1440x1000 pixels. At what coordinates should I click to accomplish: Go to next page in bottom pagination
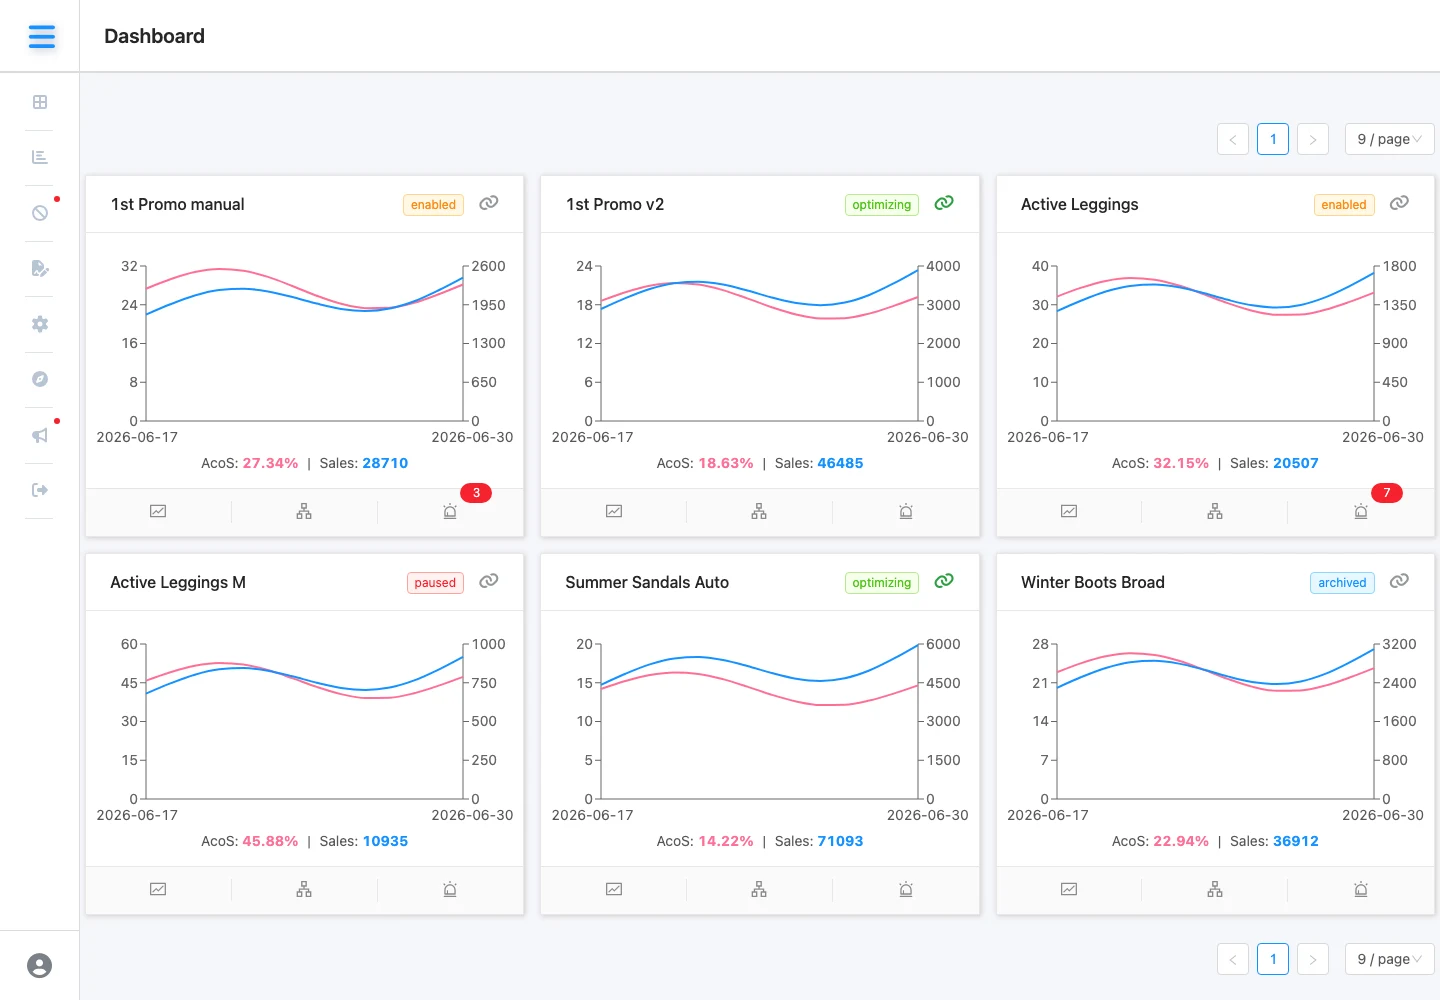1313,959
